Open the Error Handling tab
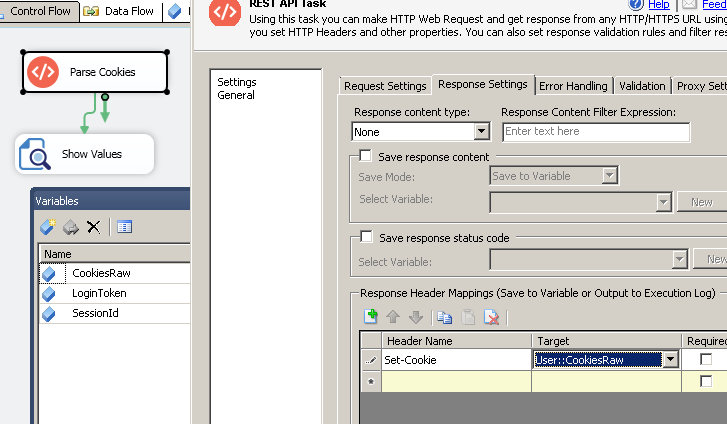 click(x=573, y=86)
